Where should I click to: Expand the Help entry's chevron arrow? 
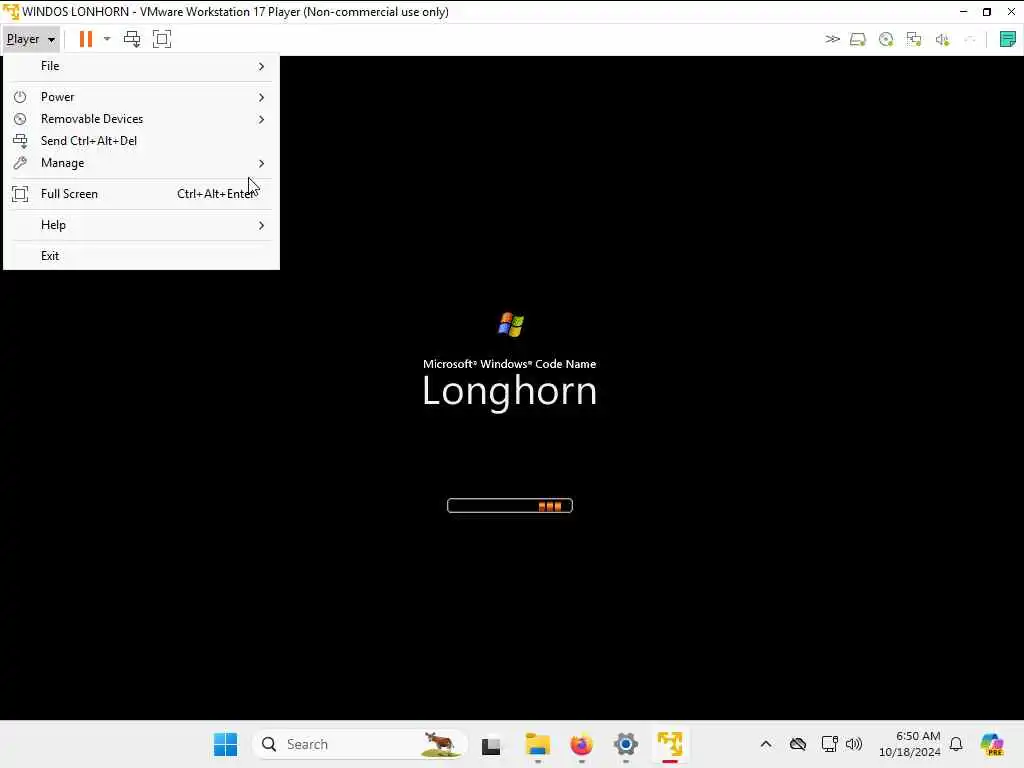pos(261,225)
